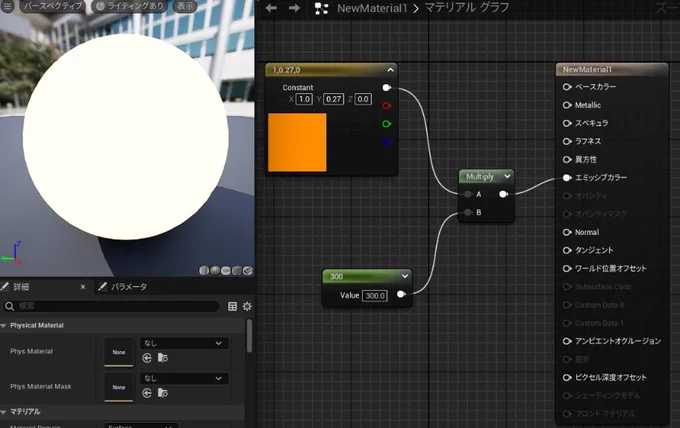Viewport: 680px width, 428px height.
Task: Click the Phys Material Mask None thumbnail
Action: pos(119,387)
